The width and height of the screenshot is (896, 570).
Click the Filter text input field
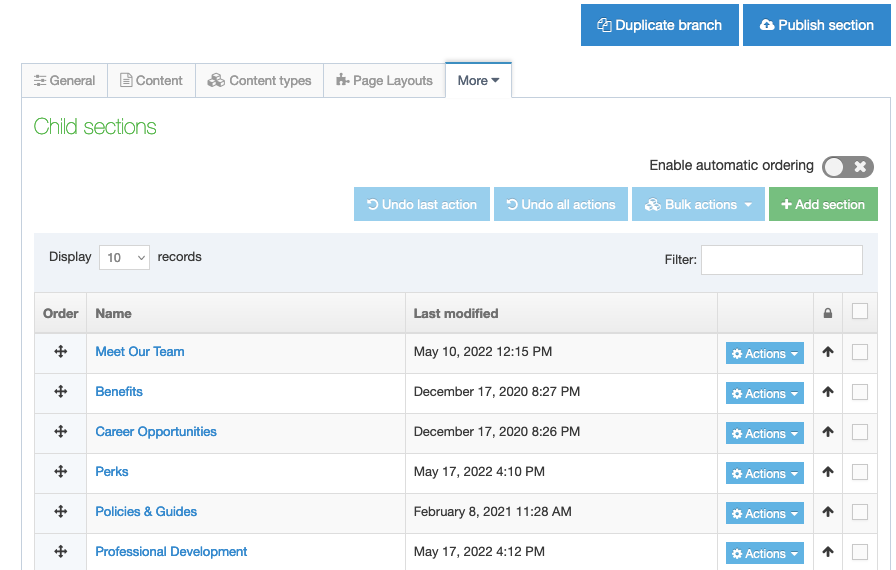tap(781, 260)
